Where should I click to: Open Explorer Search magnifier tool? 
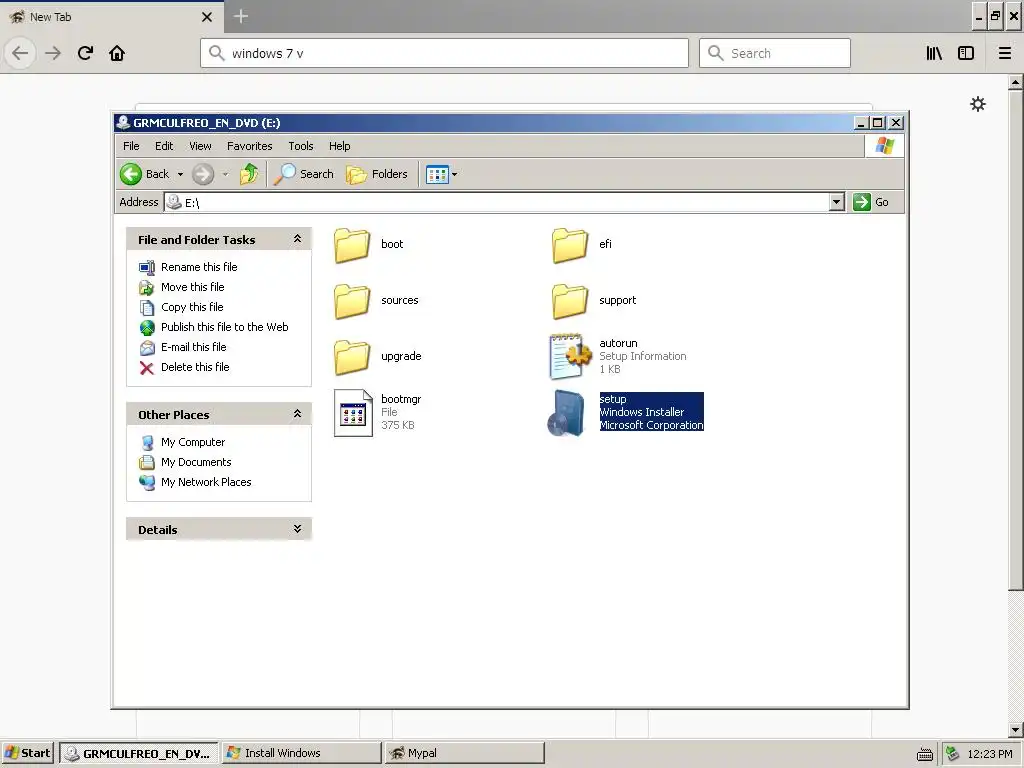(x=304, y=174)
